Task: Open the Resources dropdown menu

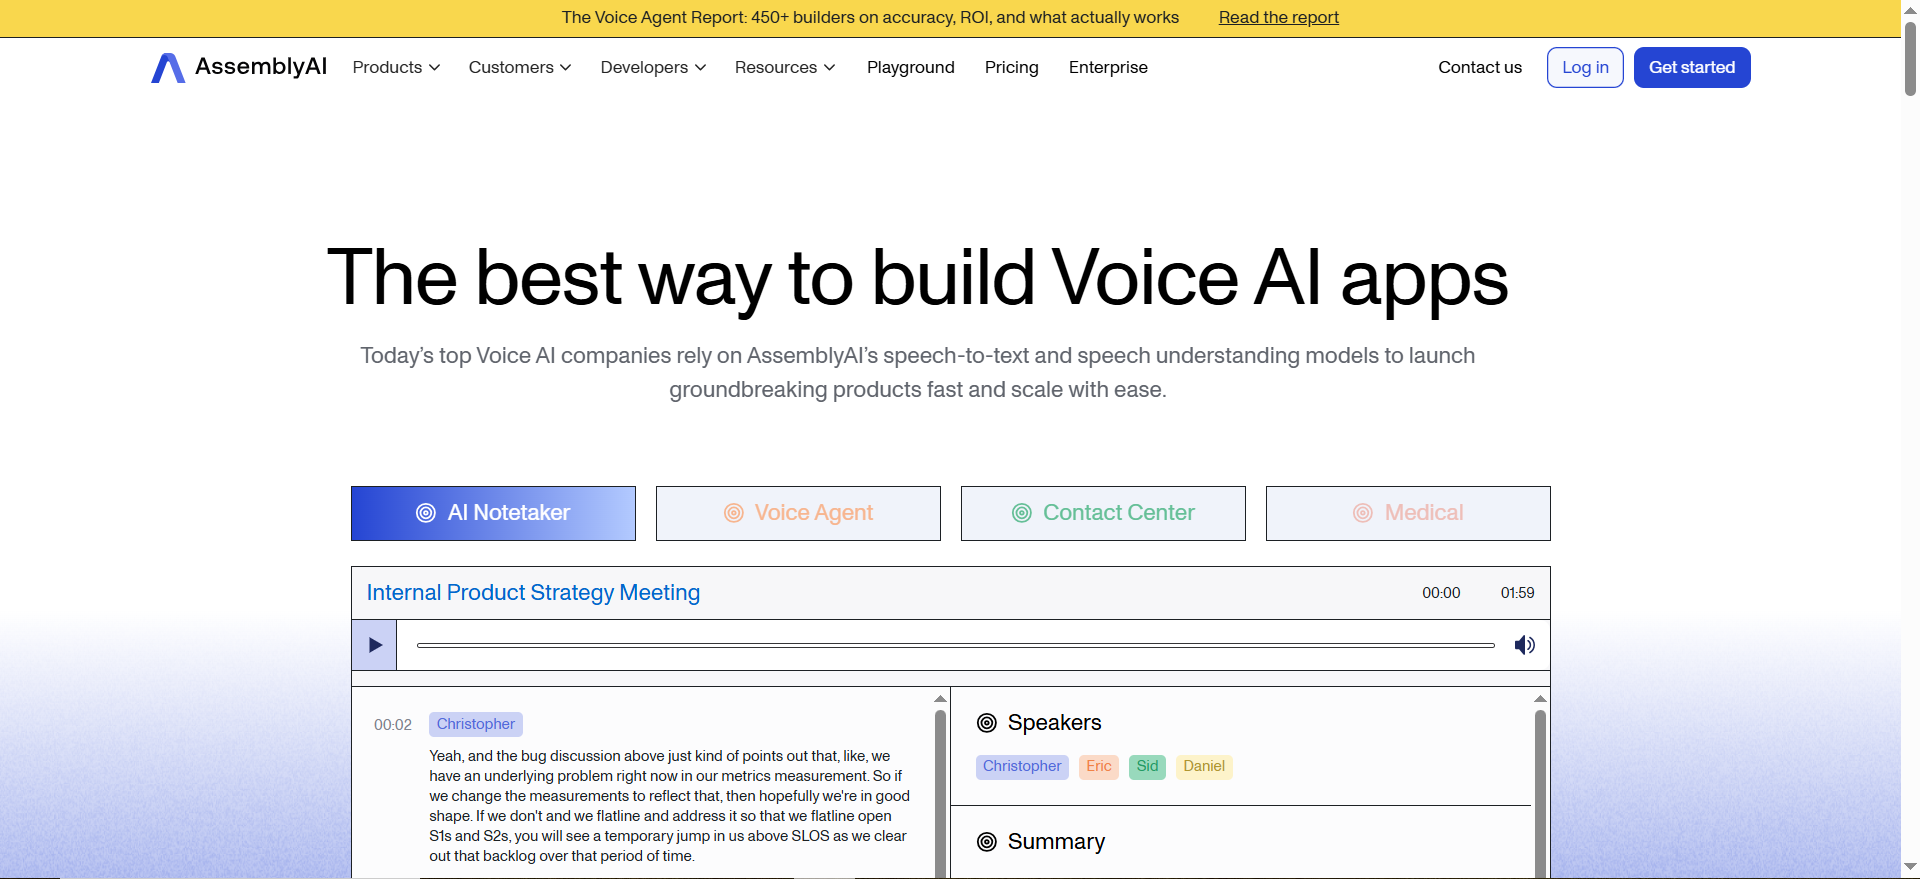Action: tap(785, 67)
